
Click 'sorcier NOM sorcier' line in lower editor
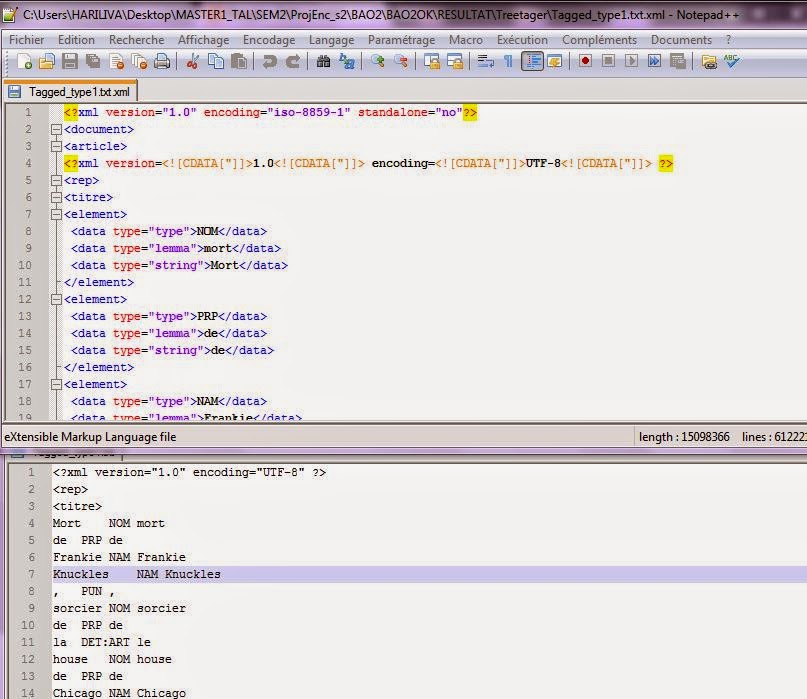point(119,608)
